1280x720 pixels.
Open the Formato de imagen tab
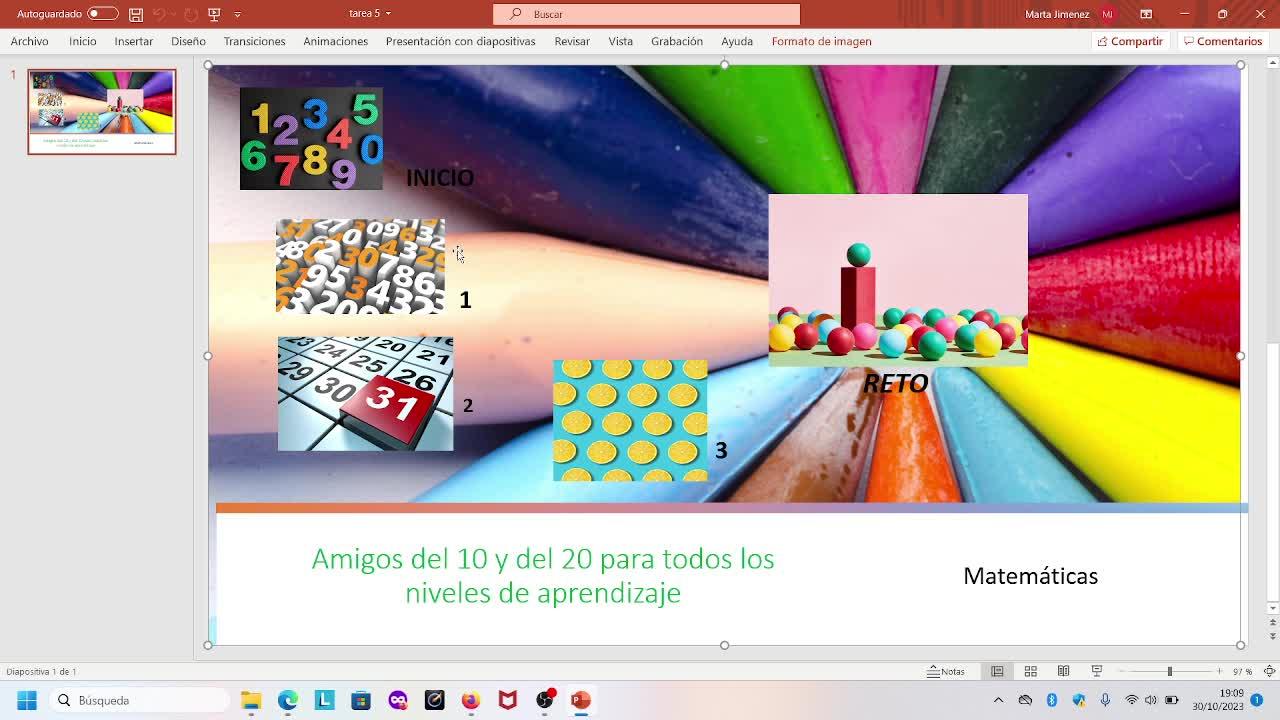[x=821, y=41]
